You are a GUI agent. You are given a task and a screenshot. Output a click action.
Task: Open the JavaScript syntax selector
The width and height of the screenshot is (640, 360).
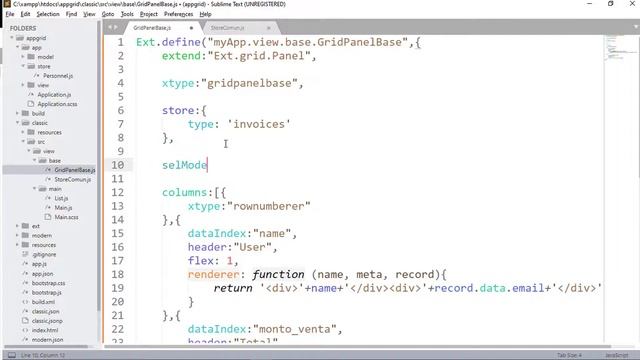tap(616, 355)
